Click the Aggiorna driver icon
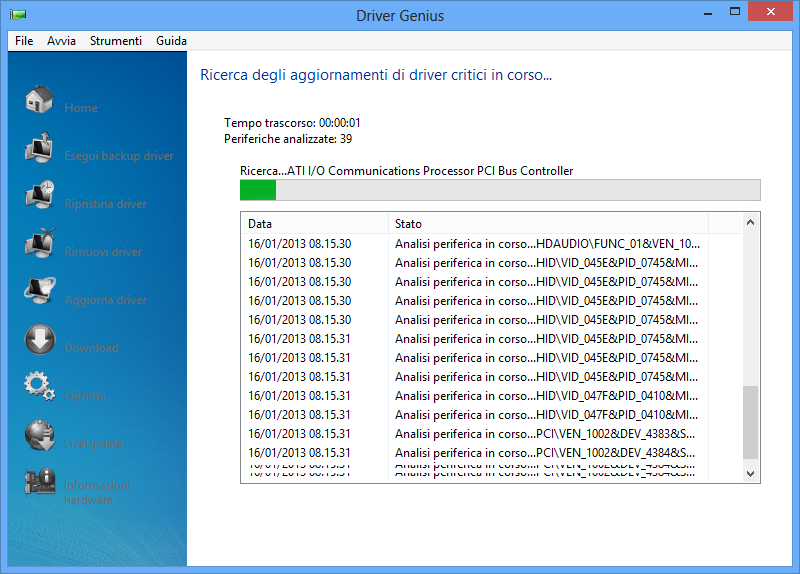The image size is (800, 574). pyautogui.click(x=40, y=291)
